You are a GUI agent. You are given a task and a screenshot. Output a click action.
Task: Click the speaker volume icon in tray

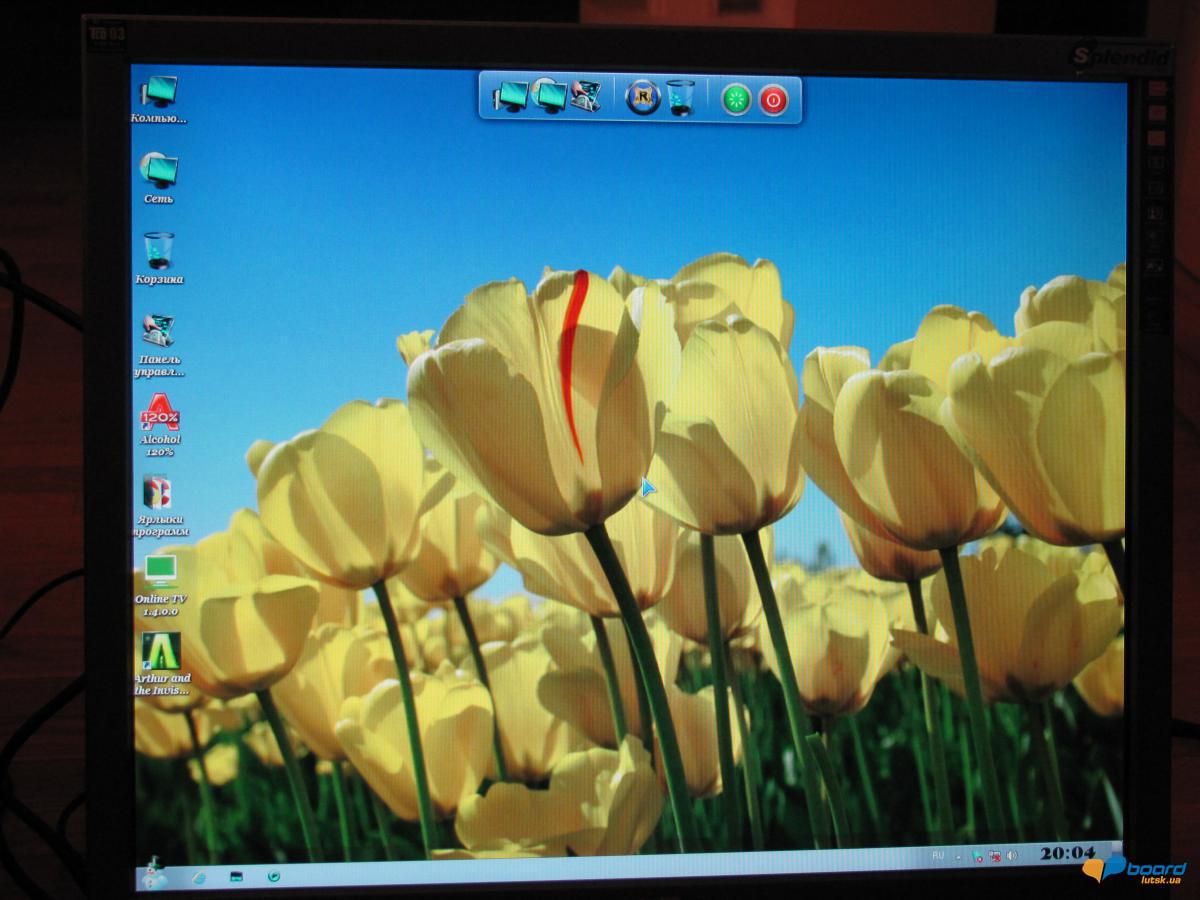[x=1011, y=856]
